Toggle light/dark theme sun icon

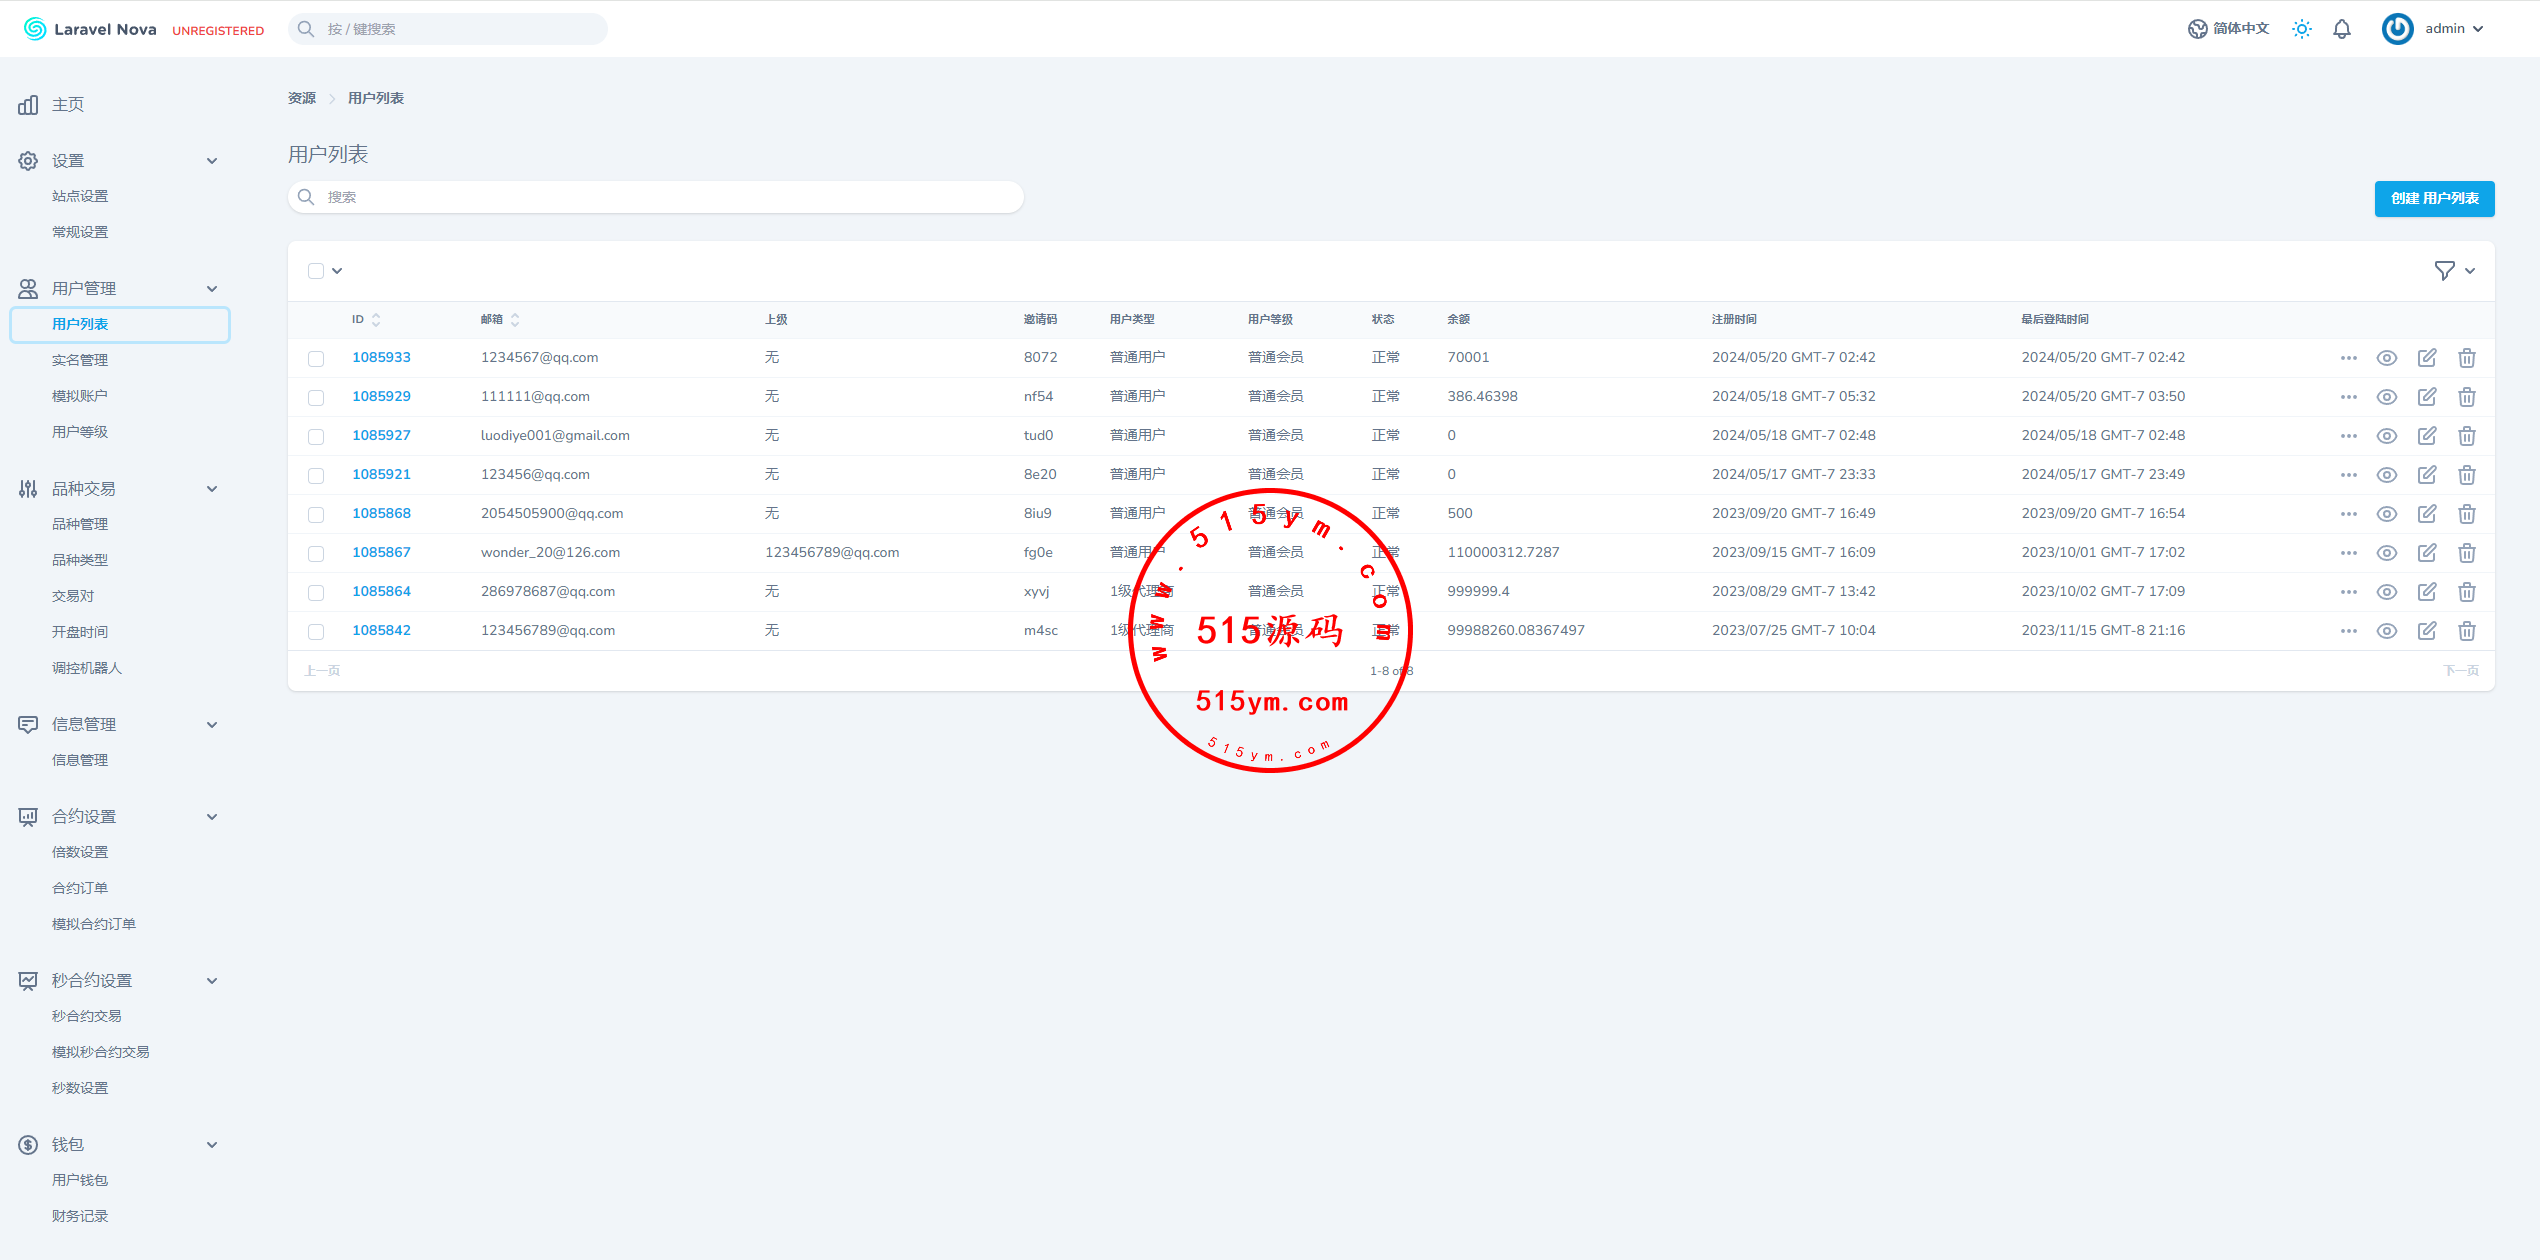[x=2302, y=29]
